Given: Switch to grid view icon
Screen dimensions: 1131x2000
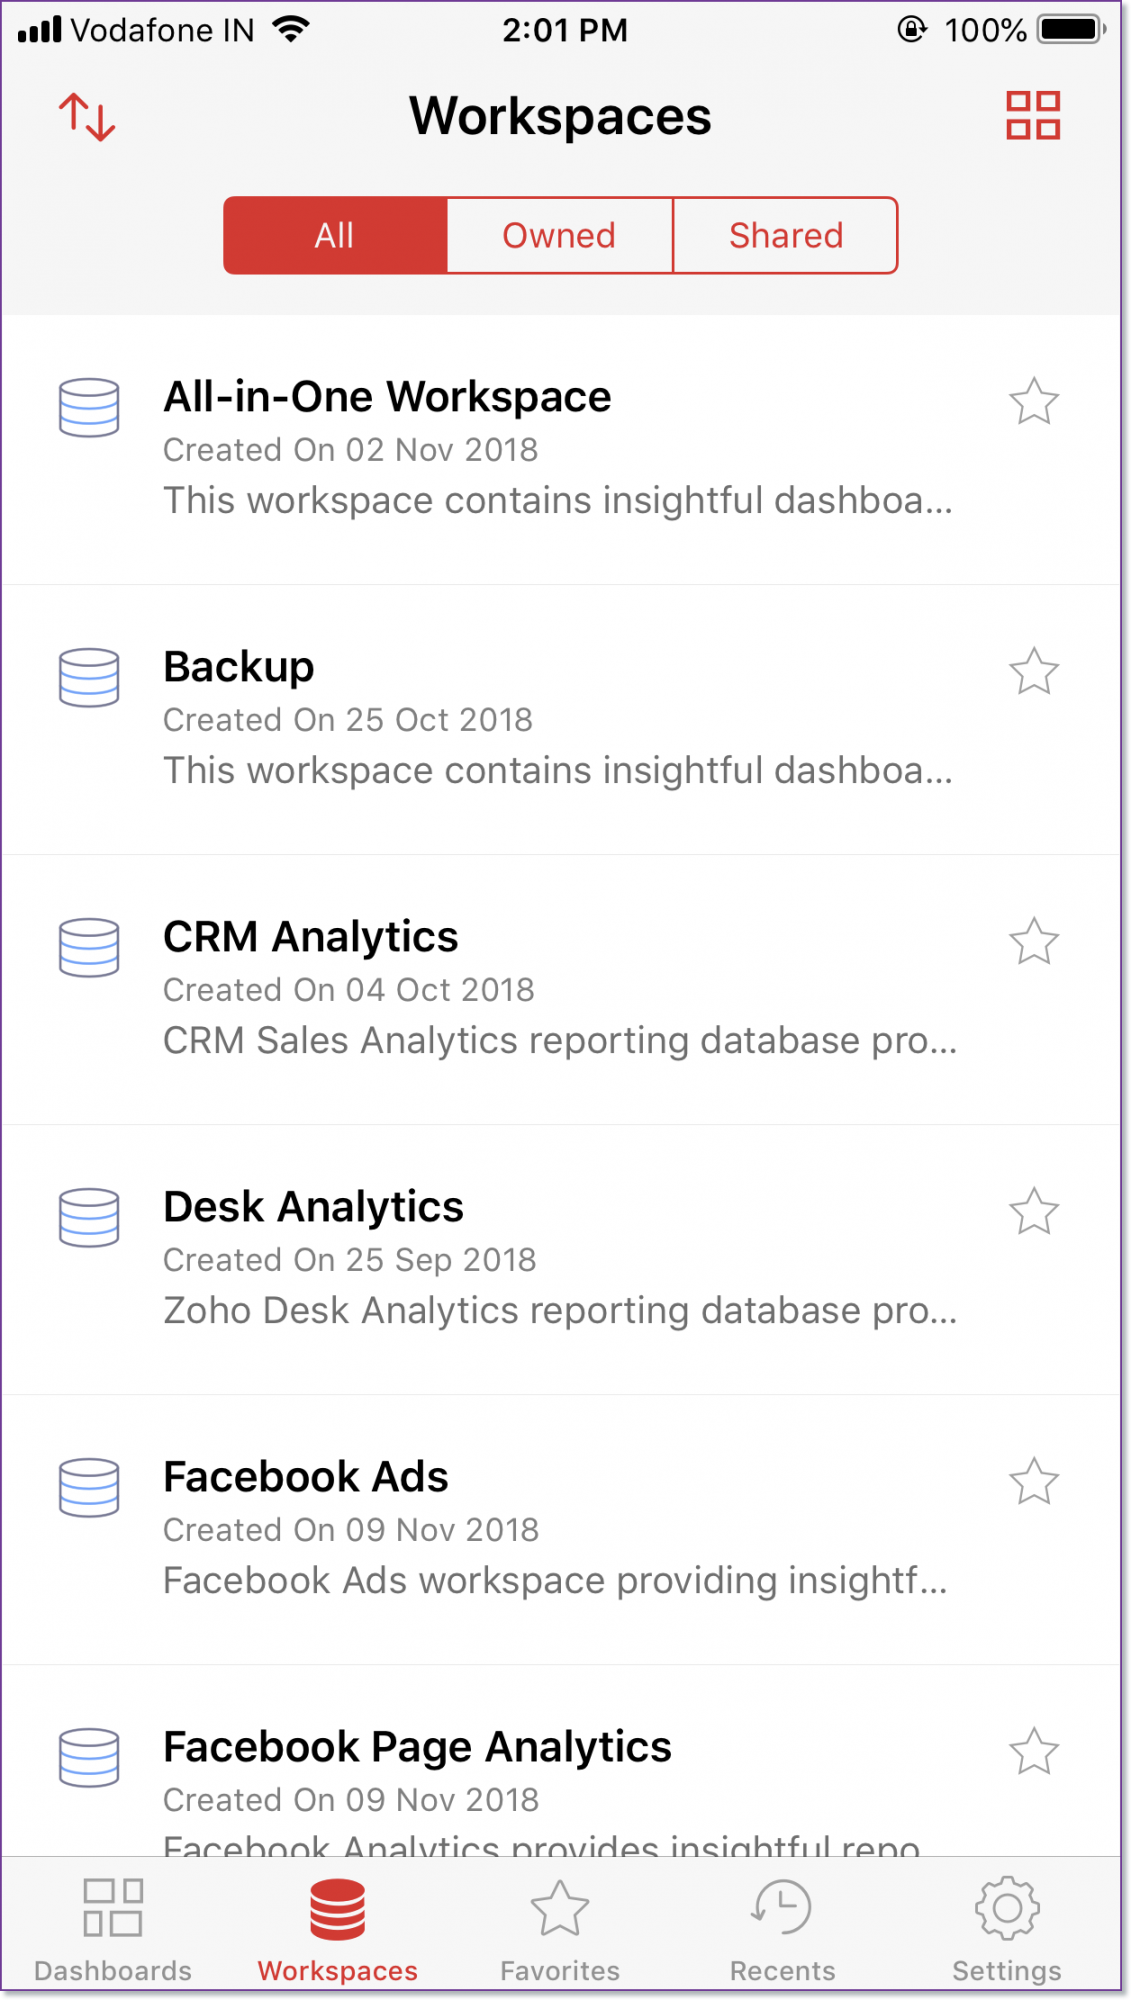Looking at the screenshot, I should click(1033, 115).
